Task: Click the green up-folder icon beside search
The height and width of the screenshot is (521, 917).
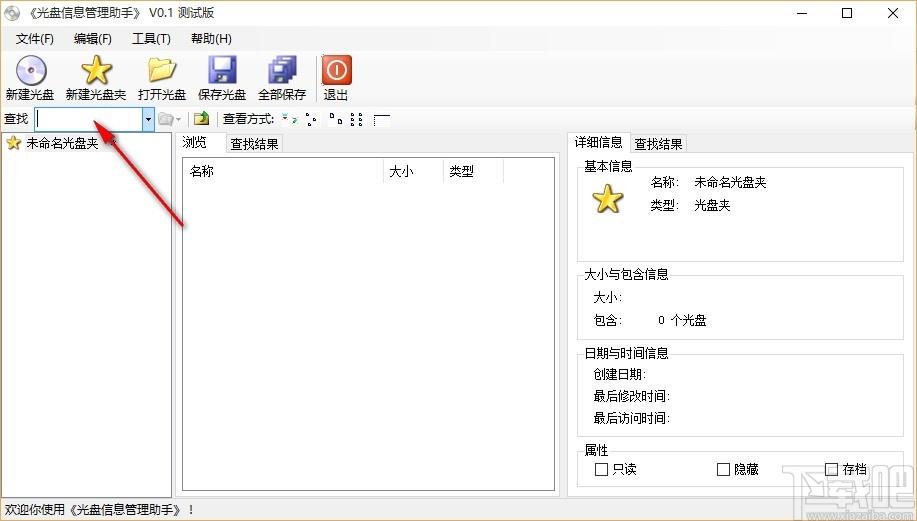Action: coord(202,119)
